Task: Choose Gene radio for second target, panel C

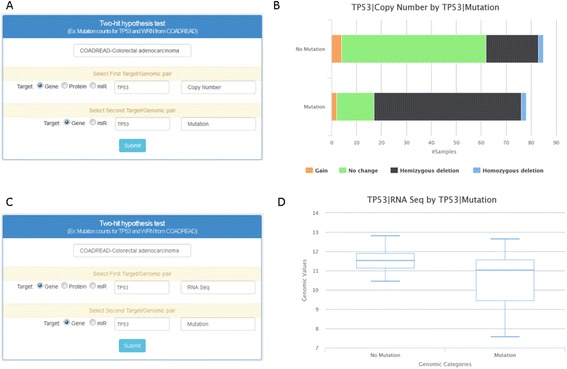Action: (67, 322)
